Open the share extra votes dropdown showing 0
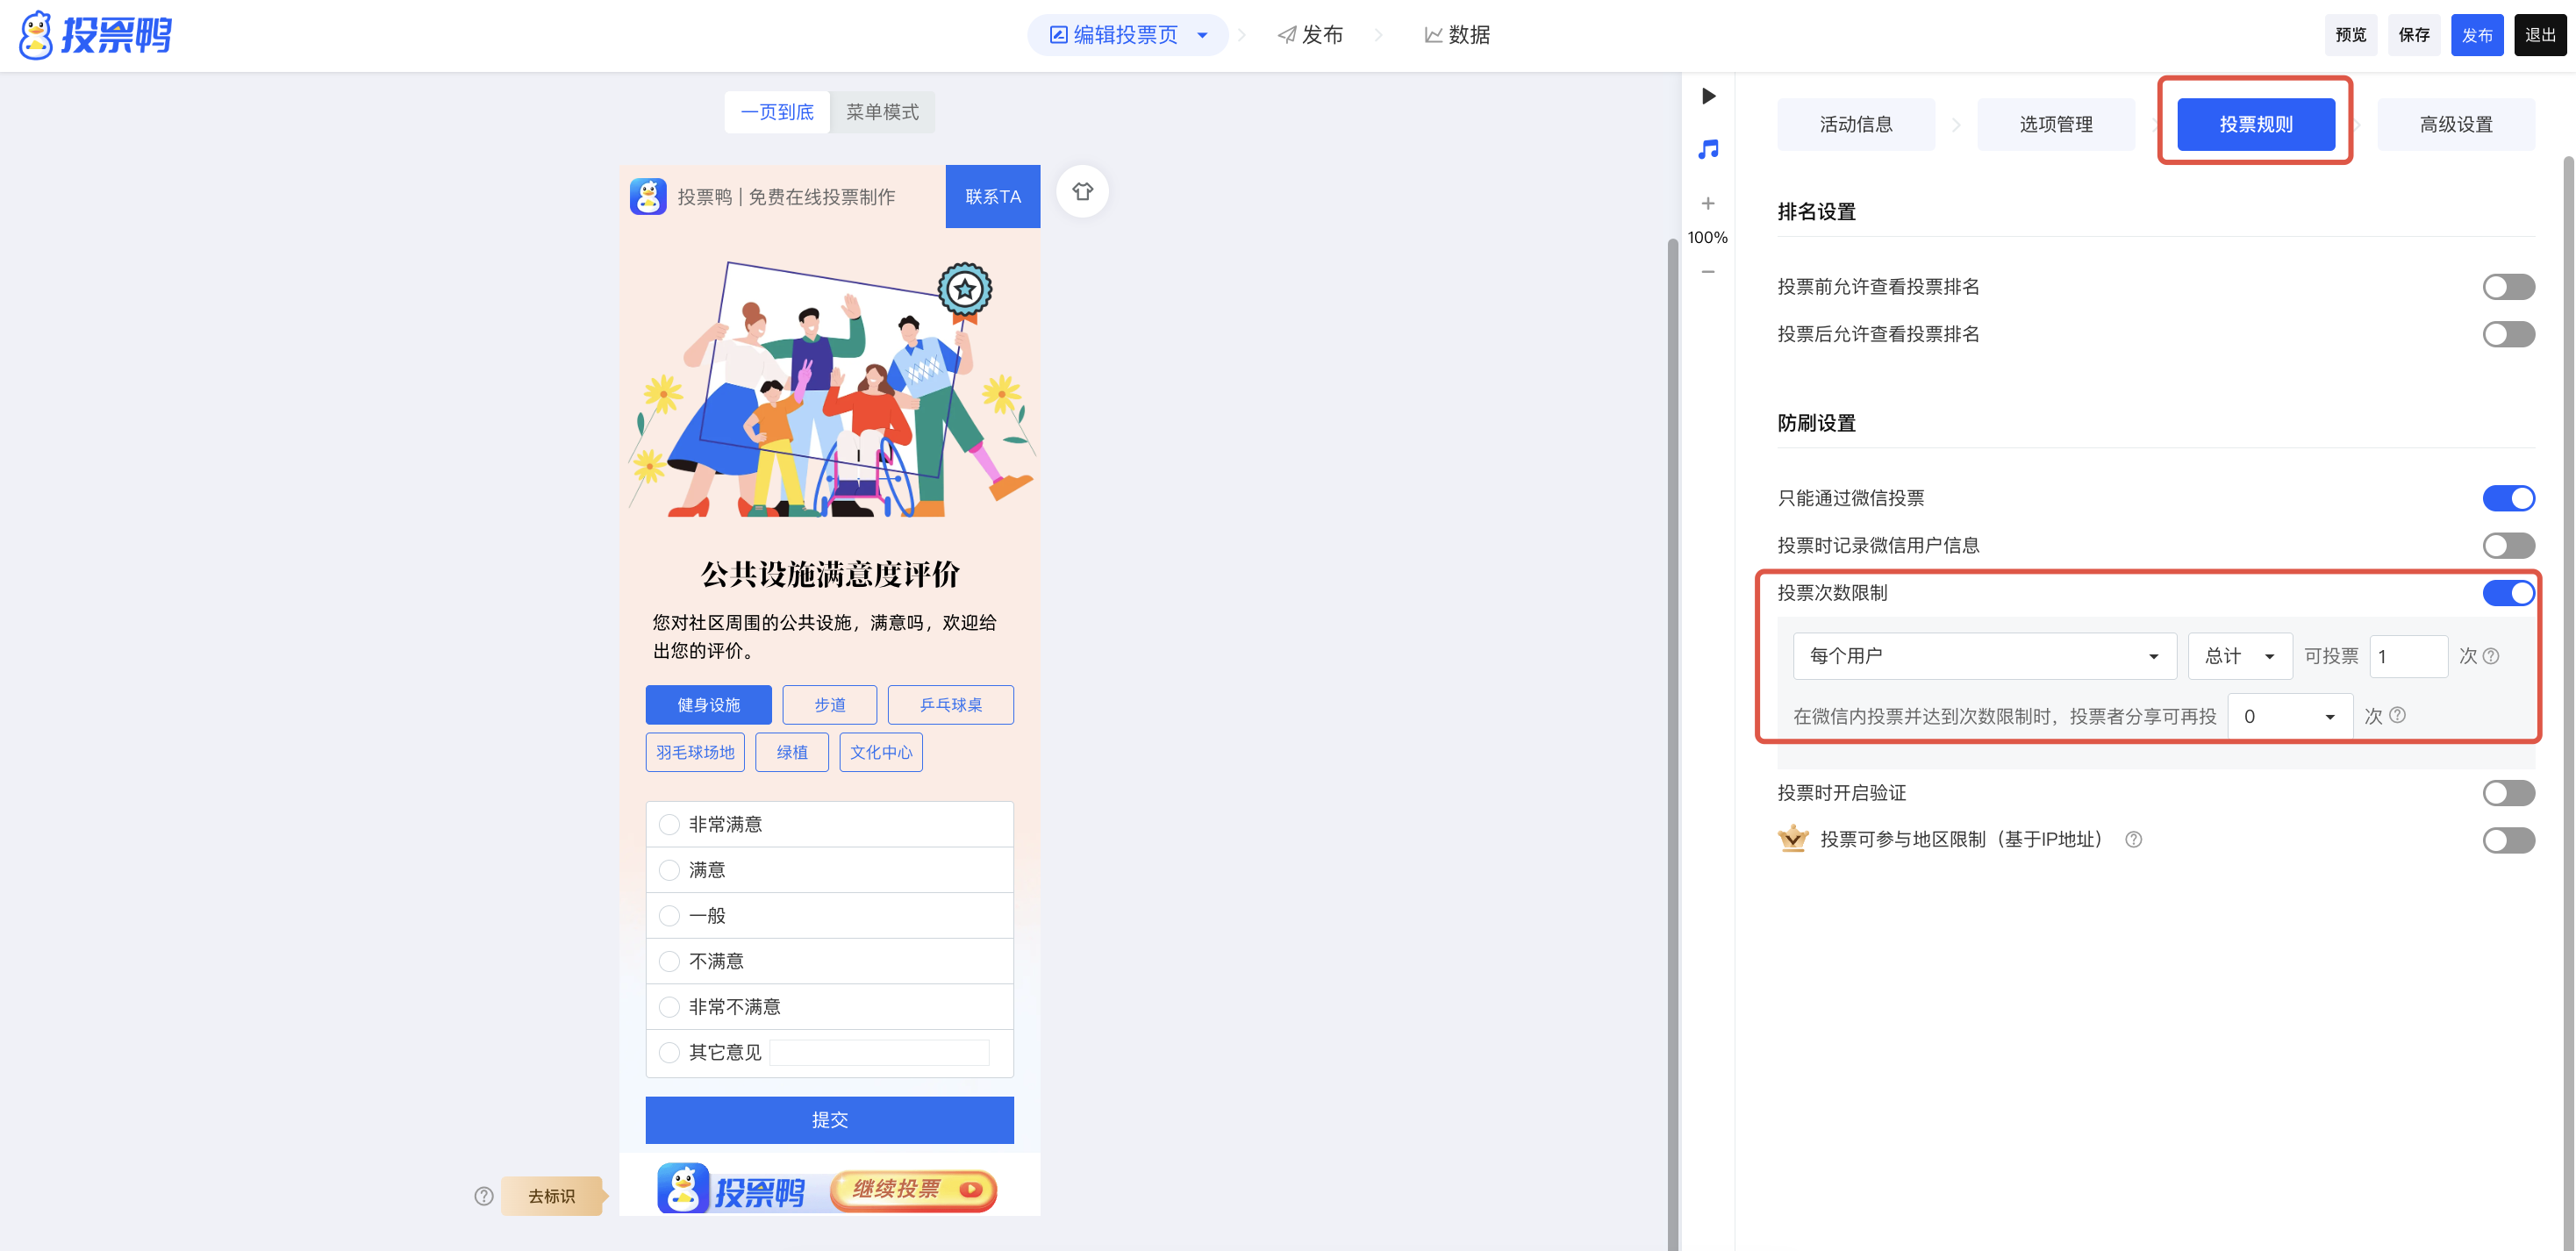Image resolution: width=2576 pixels, height=1251 pixels. (2289, 716)
